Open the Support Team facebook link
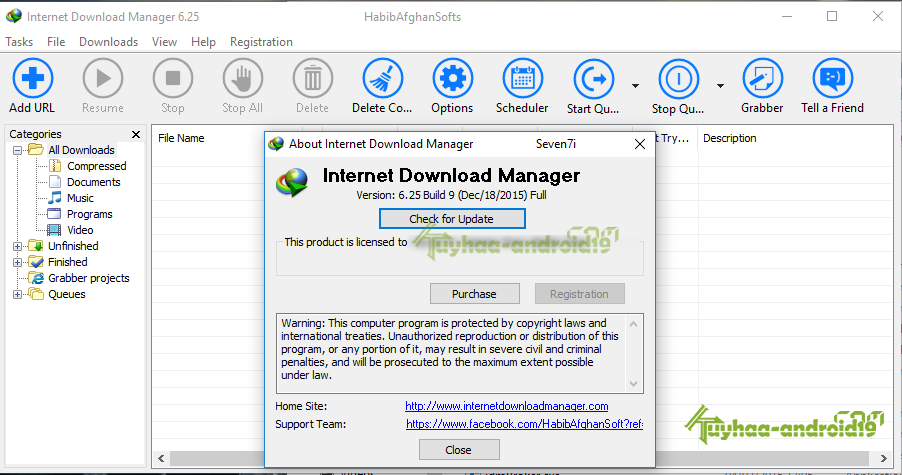This screenshot has width=902, height=475. click(524, 424)
